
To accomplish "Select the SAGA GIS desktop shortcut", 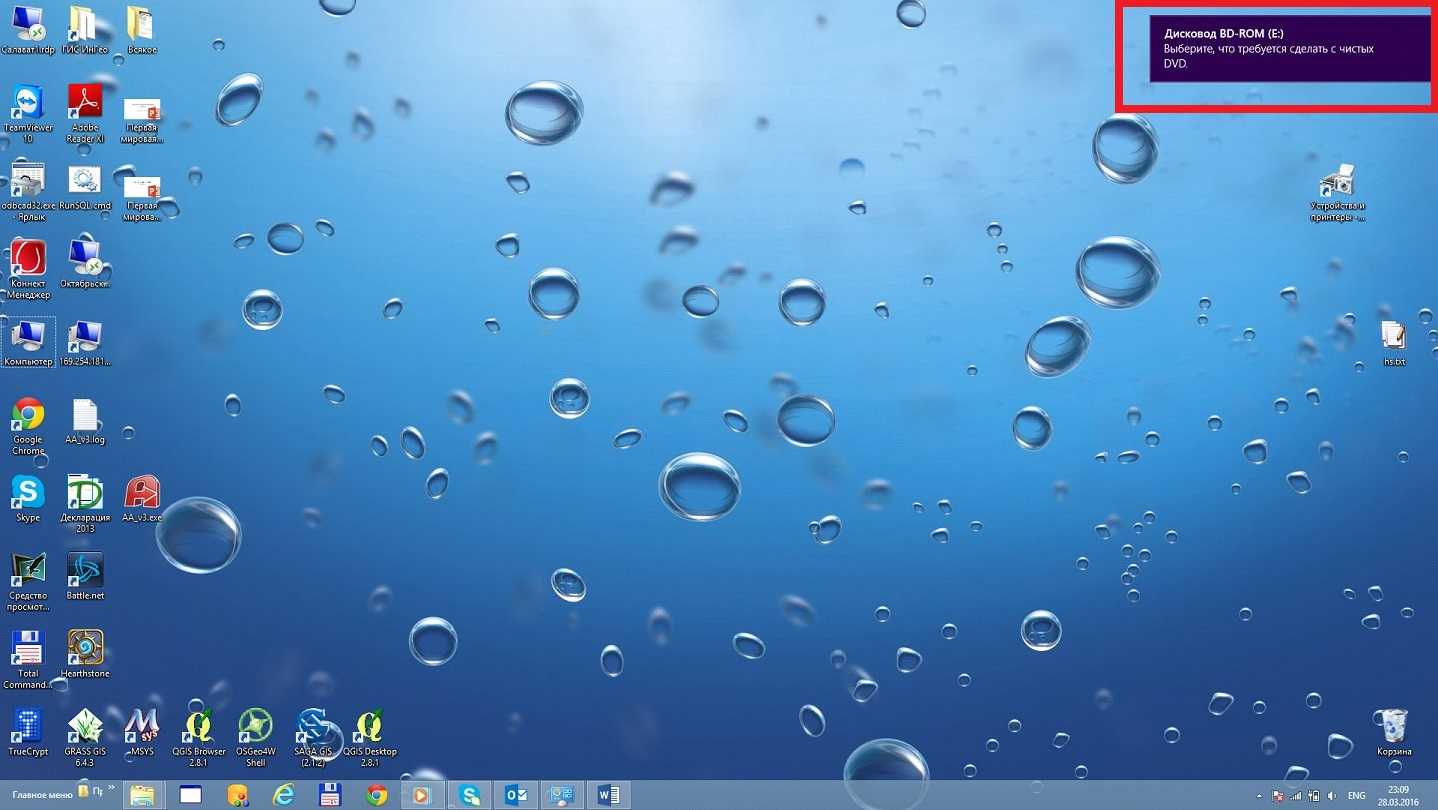I will (313, 728).
